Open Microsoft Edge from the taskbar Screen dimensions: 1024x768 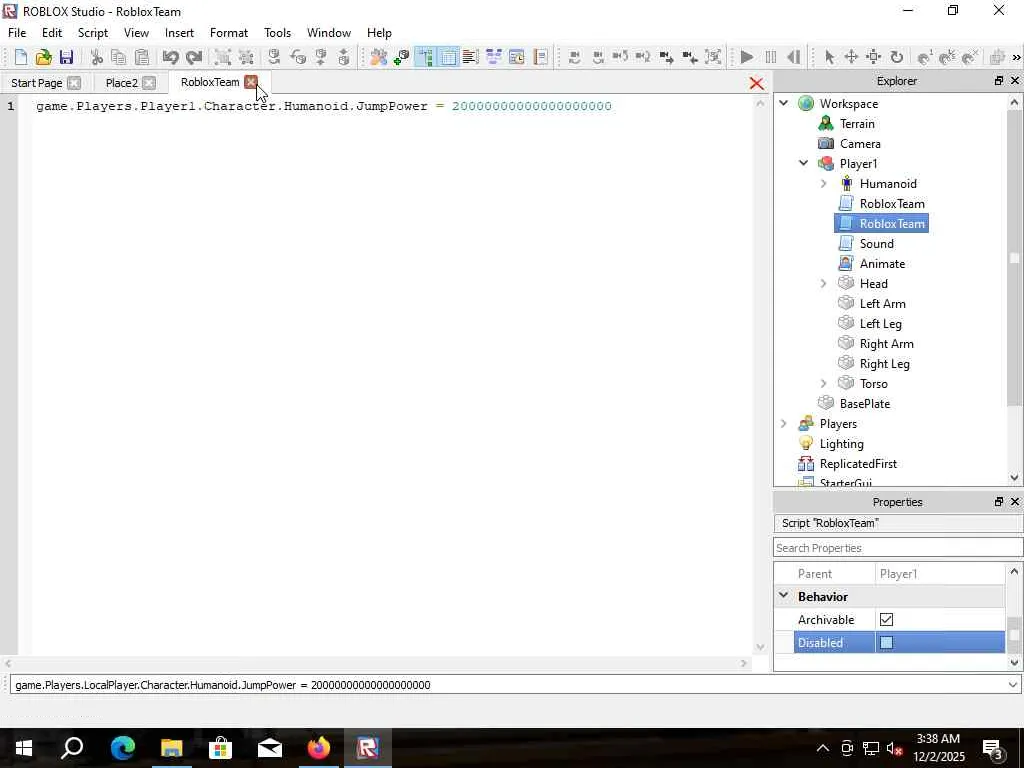coord(122,748)
